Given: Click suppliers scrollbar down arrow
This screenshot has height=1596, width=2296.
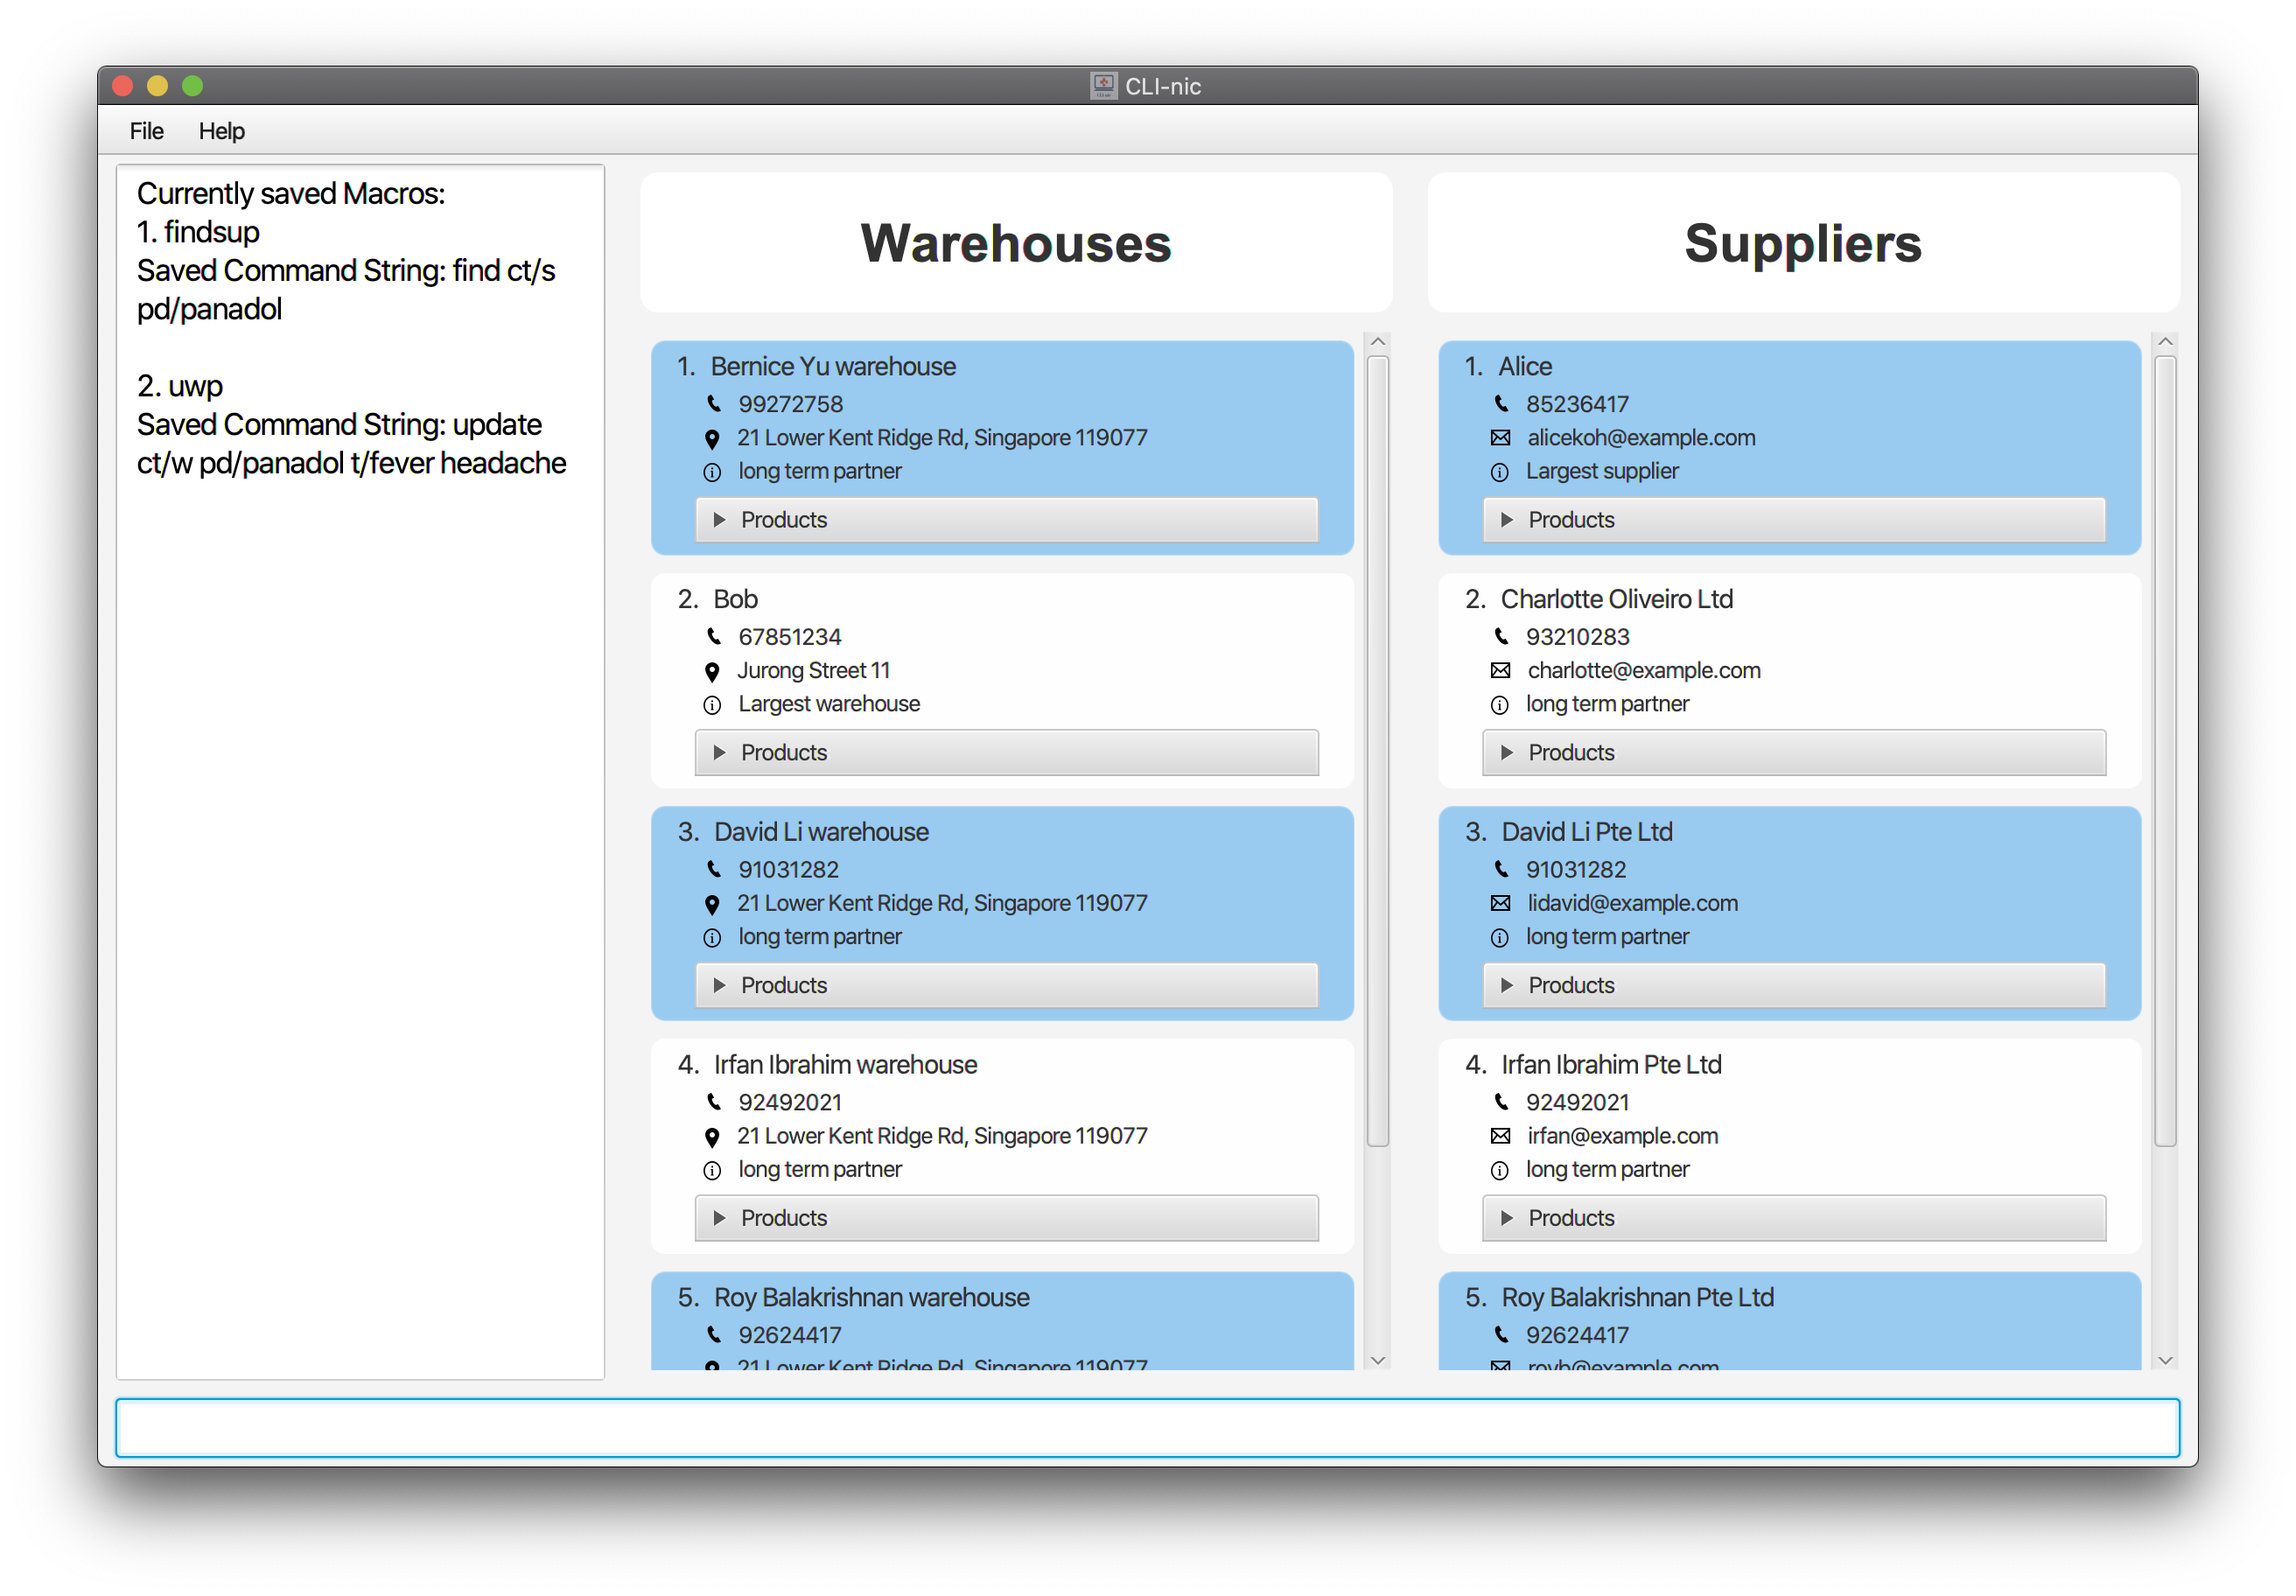Looking at the screenshot, I should pyautogui.click(x=2165, y=1361).
